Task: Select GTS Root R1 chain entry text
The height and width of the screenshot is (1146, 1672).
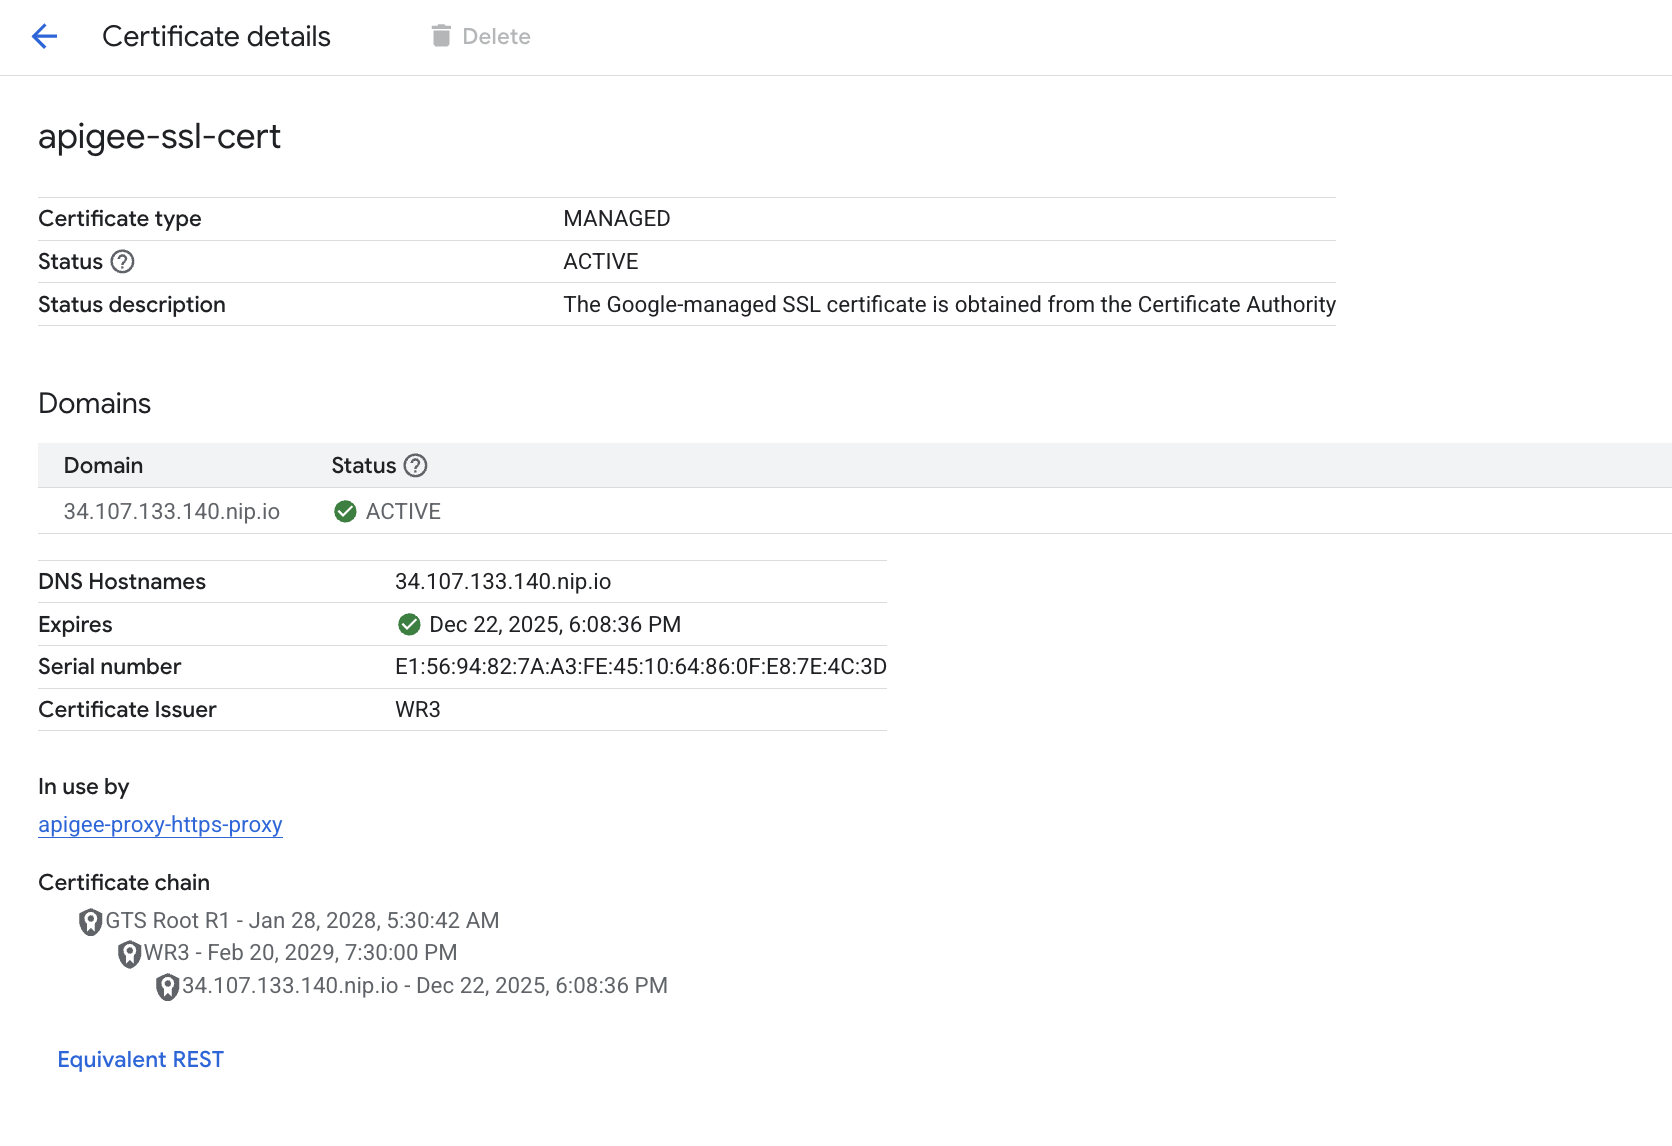Action: coord(302,921)
